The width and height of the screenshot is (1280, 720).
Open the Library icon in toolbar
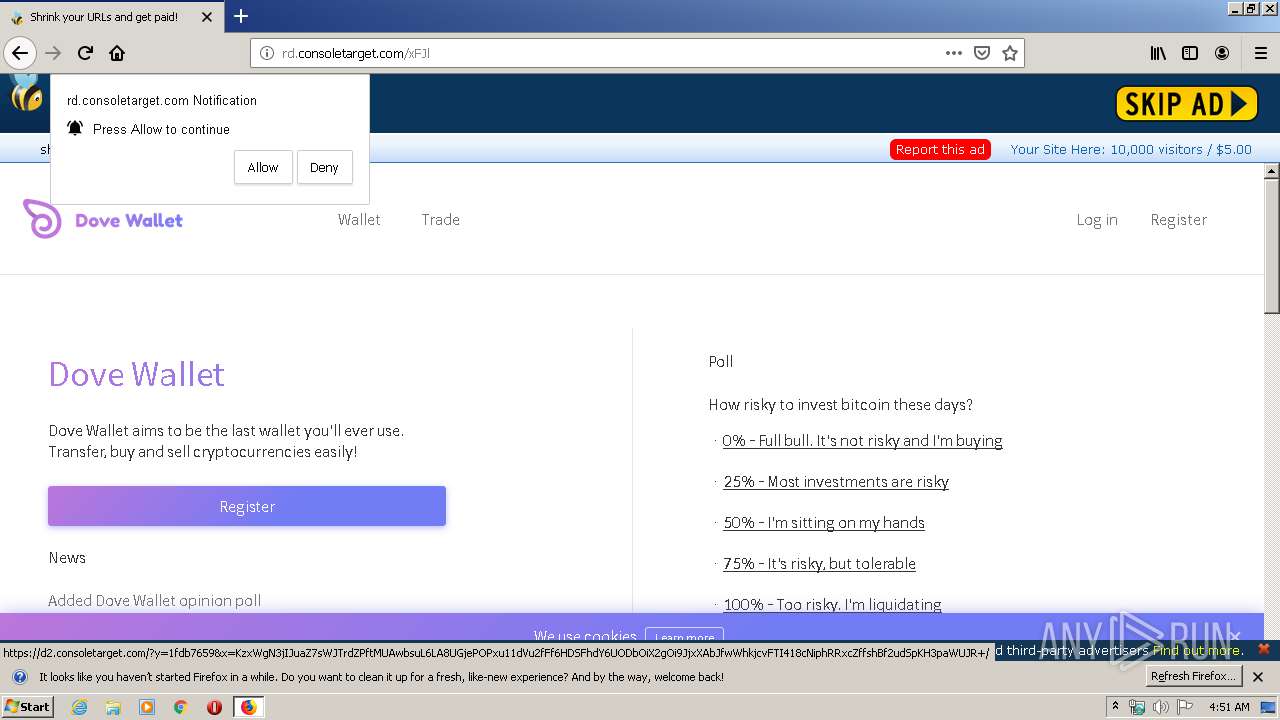point(1158,53)
